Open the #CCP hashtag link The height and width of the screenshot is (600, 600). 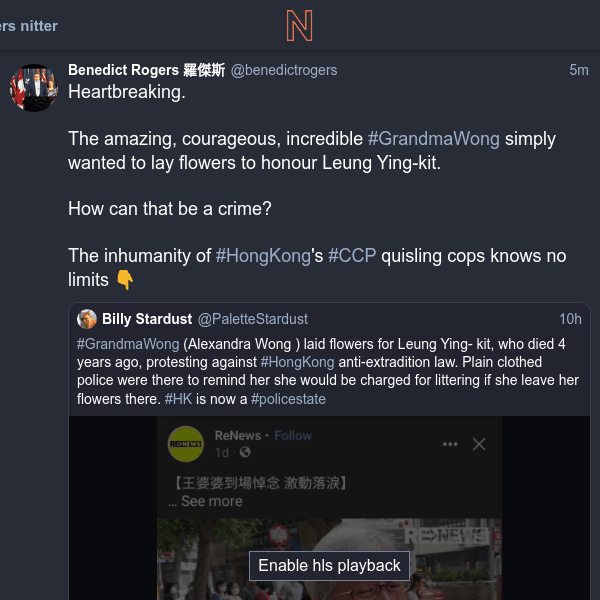point(352,256)
